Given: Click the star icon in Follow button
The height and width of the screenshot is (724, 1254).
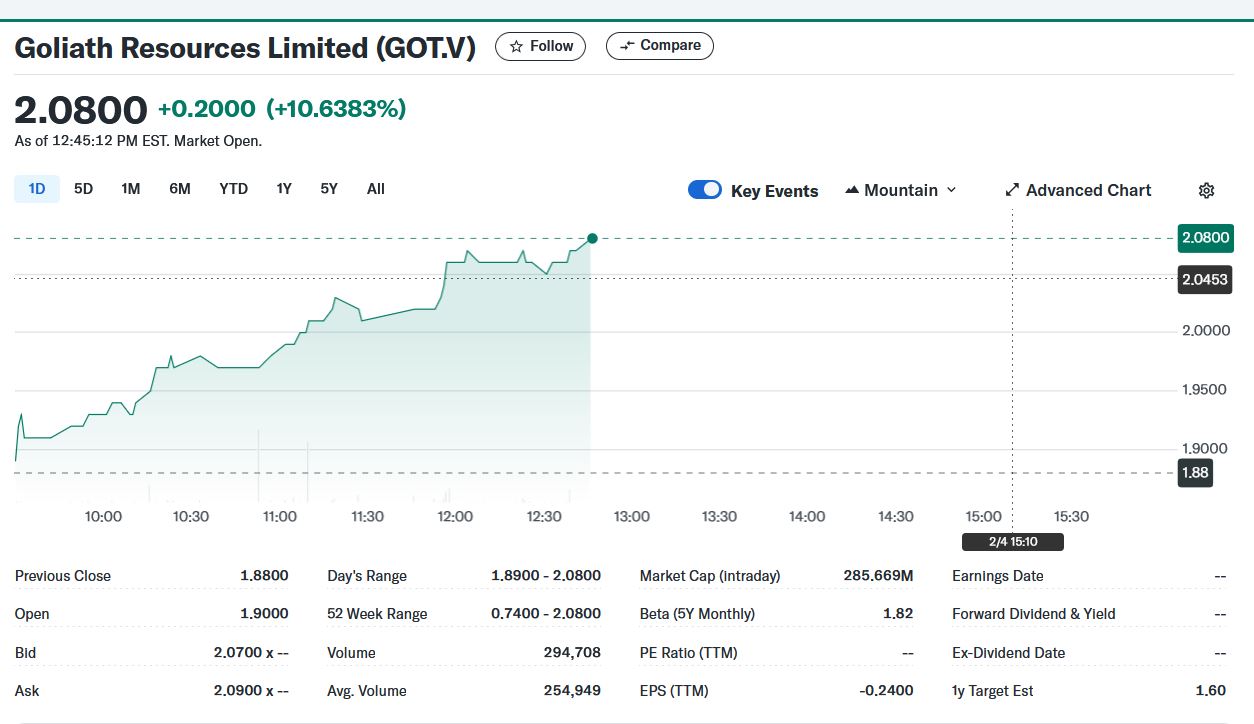Looking at the screenshot, I should coord(516,46).
